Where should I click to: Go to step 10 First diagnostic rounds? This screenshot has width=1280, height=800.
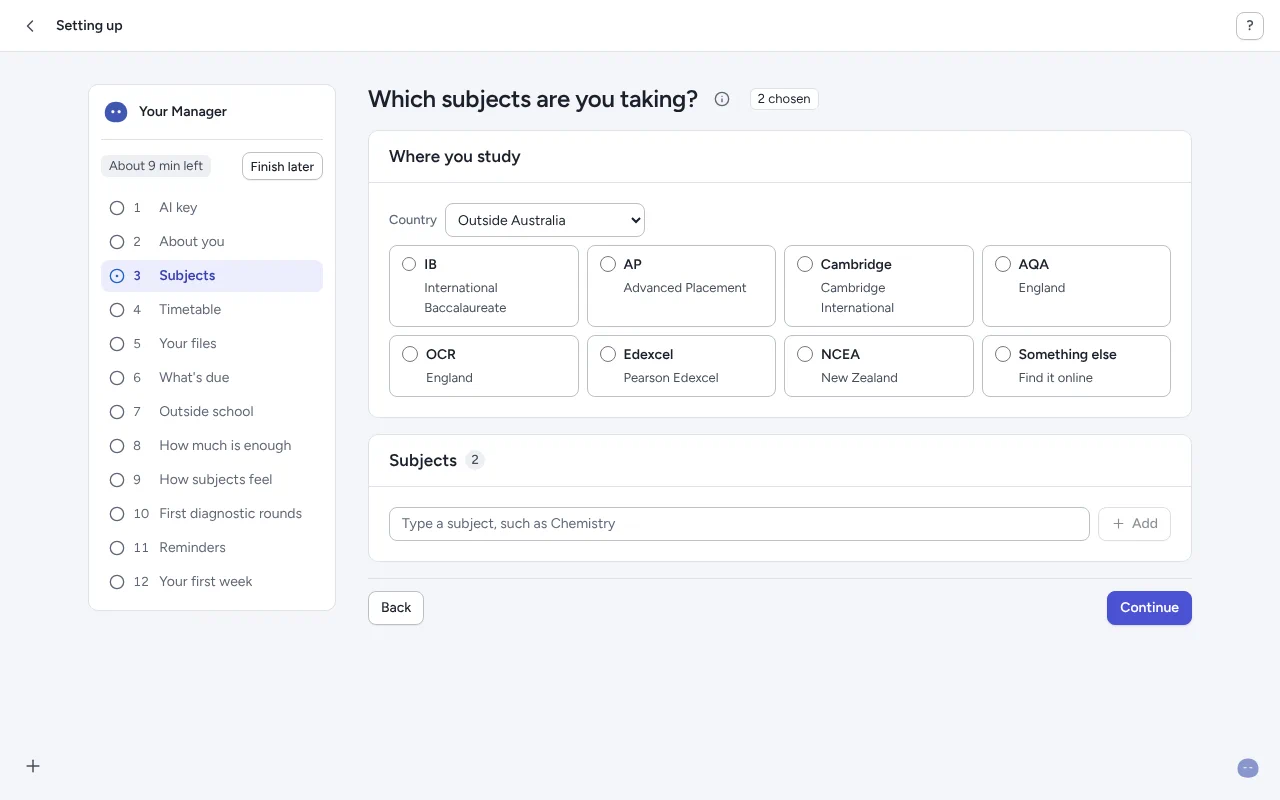[x=212, y=514]
